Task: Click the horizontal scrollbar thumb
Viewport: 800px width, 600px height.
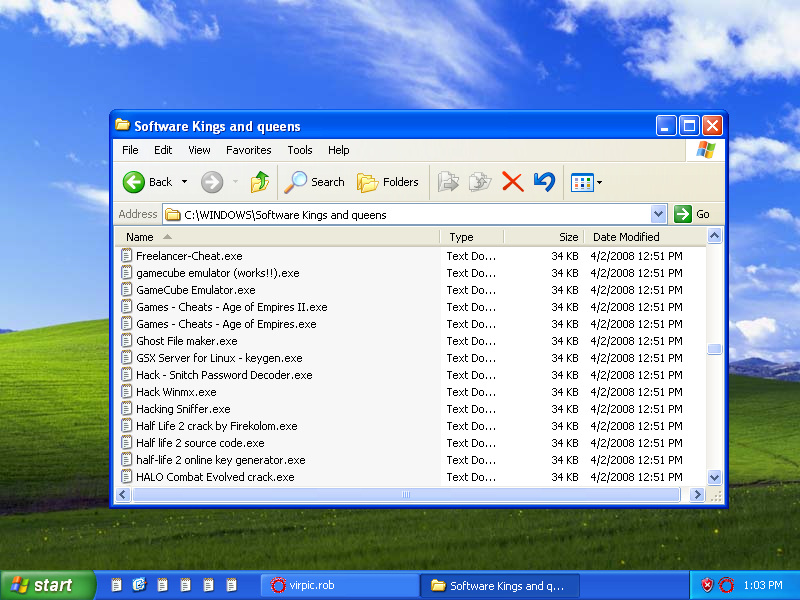Action: (406, 494)
